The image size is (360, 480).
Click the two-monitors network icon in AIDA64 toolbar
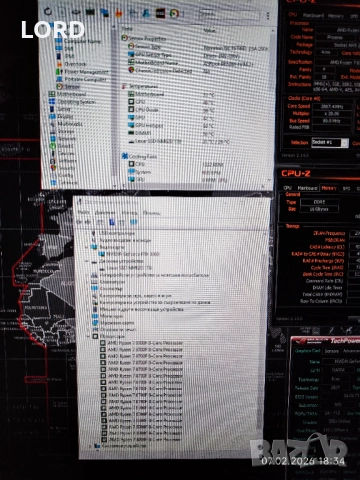point(105,13)
